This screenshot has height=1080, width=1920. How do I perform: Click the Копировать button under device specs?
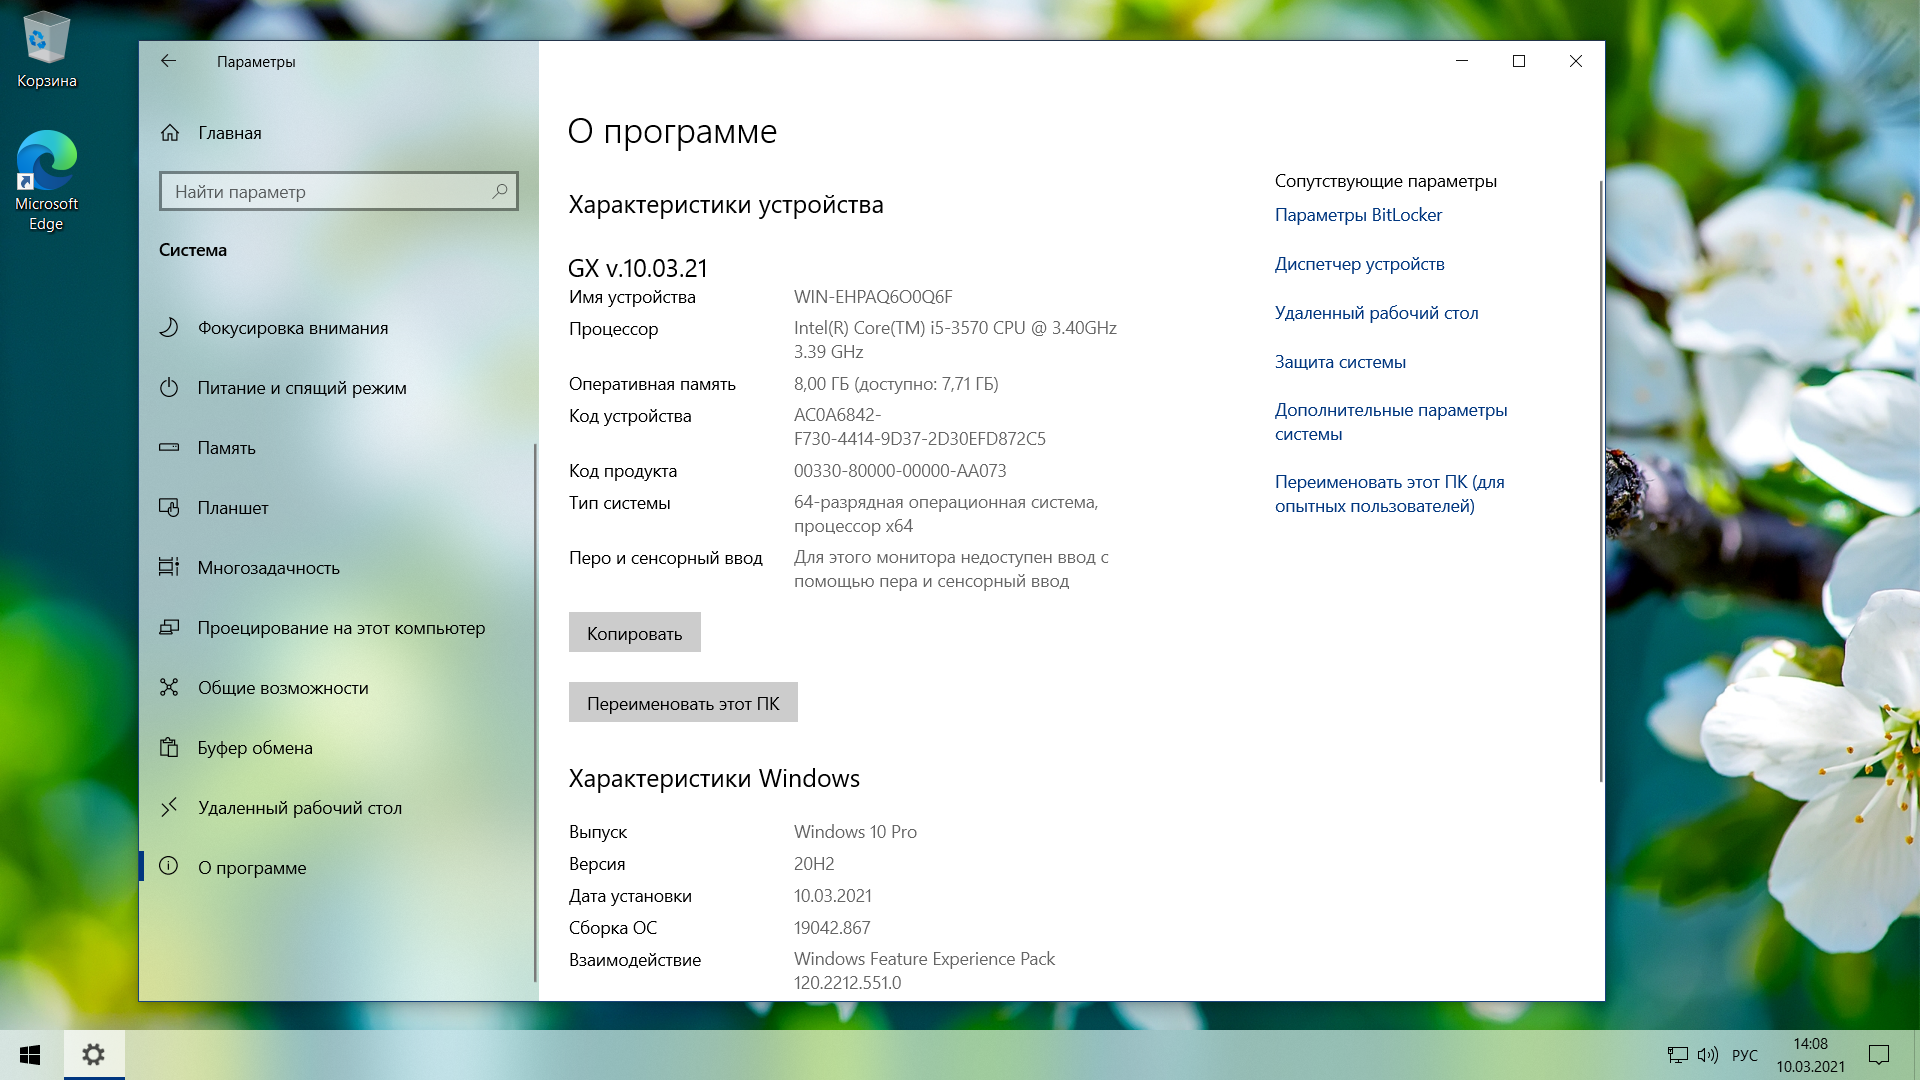(634, 632)
